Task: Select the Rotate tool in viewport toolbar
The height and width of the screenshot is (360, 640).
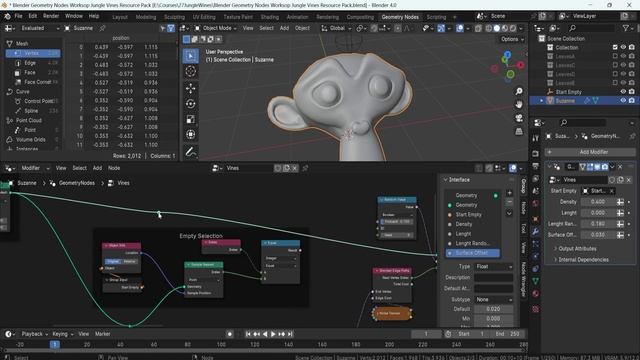Action: [190, 104]
